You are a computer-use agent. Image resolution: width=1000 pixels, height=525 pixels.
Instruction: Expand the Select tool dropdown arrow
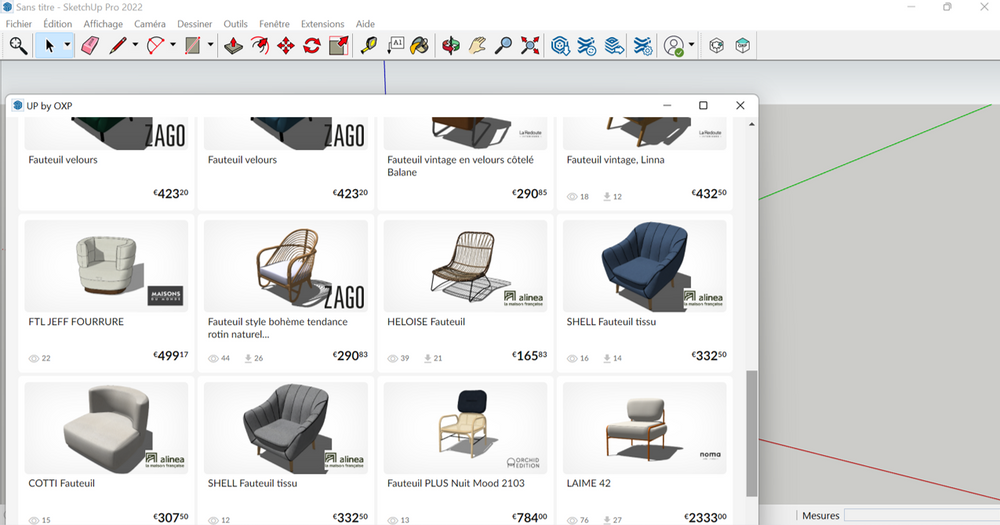click(x=67, y=45)
